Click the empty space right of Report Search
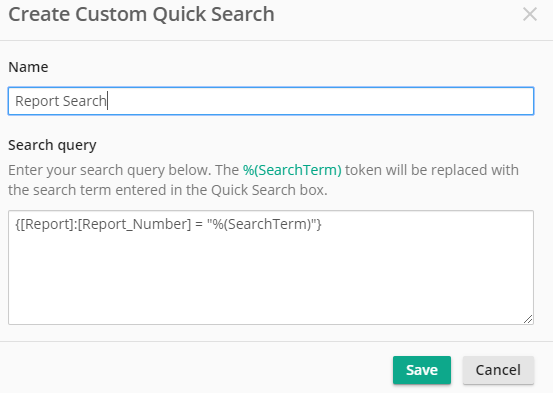Viewport: 553px width, 393px height. pyautogui.click(x=320, y=101)
